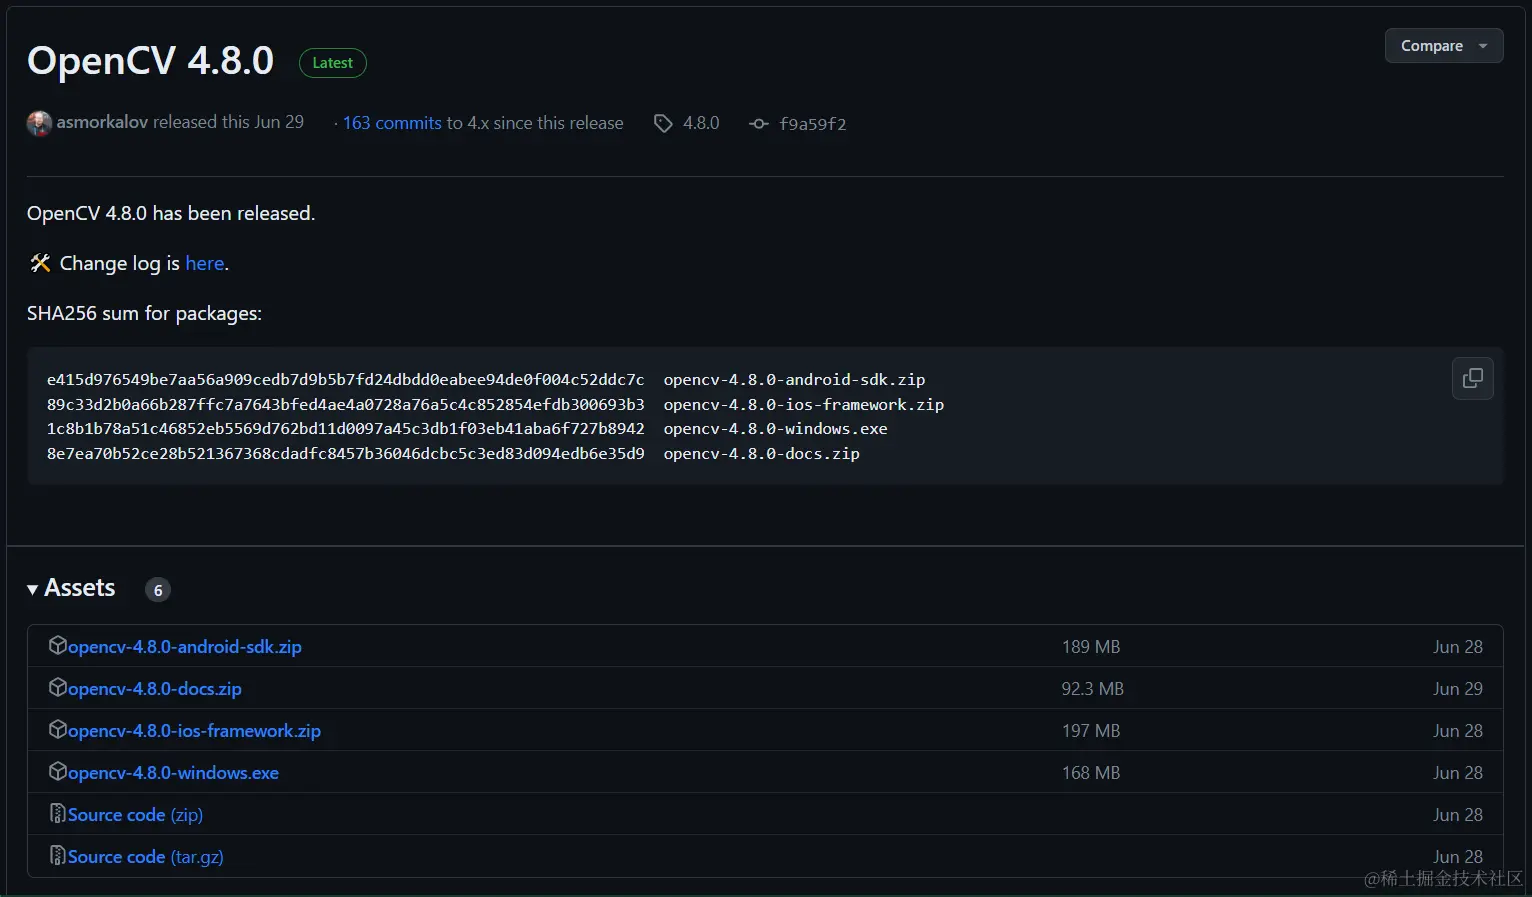
Task: Download opencv-4.8.0-windows.exe asset
Action: click(x=173, y=773)
